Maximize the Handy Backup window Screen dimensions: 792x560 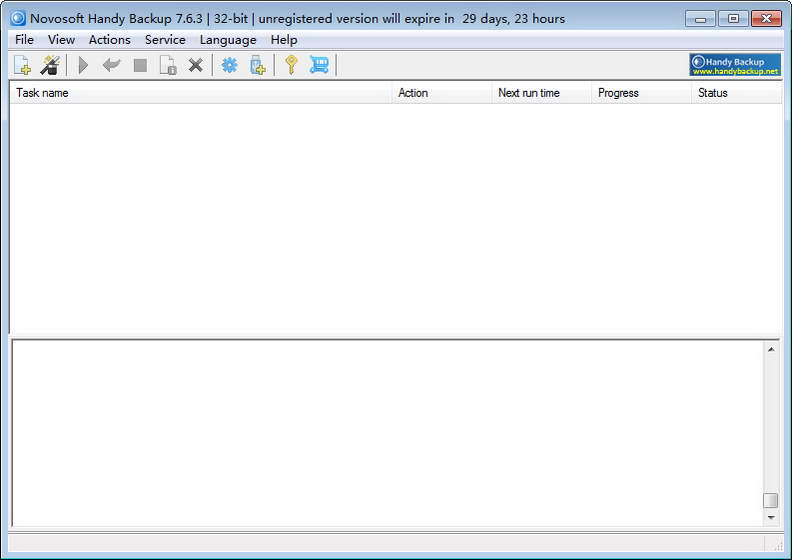[733, 19]
